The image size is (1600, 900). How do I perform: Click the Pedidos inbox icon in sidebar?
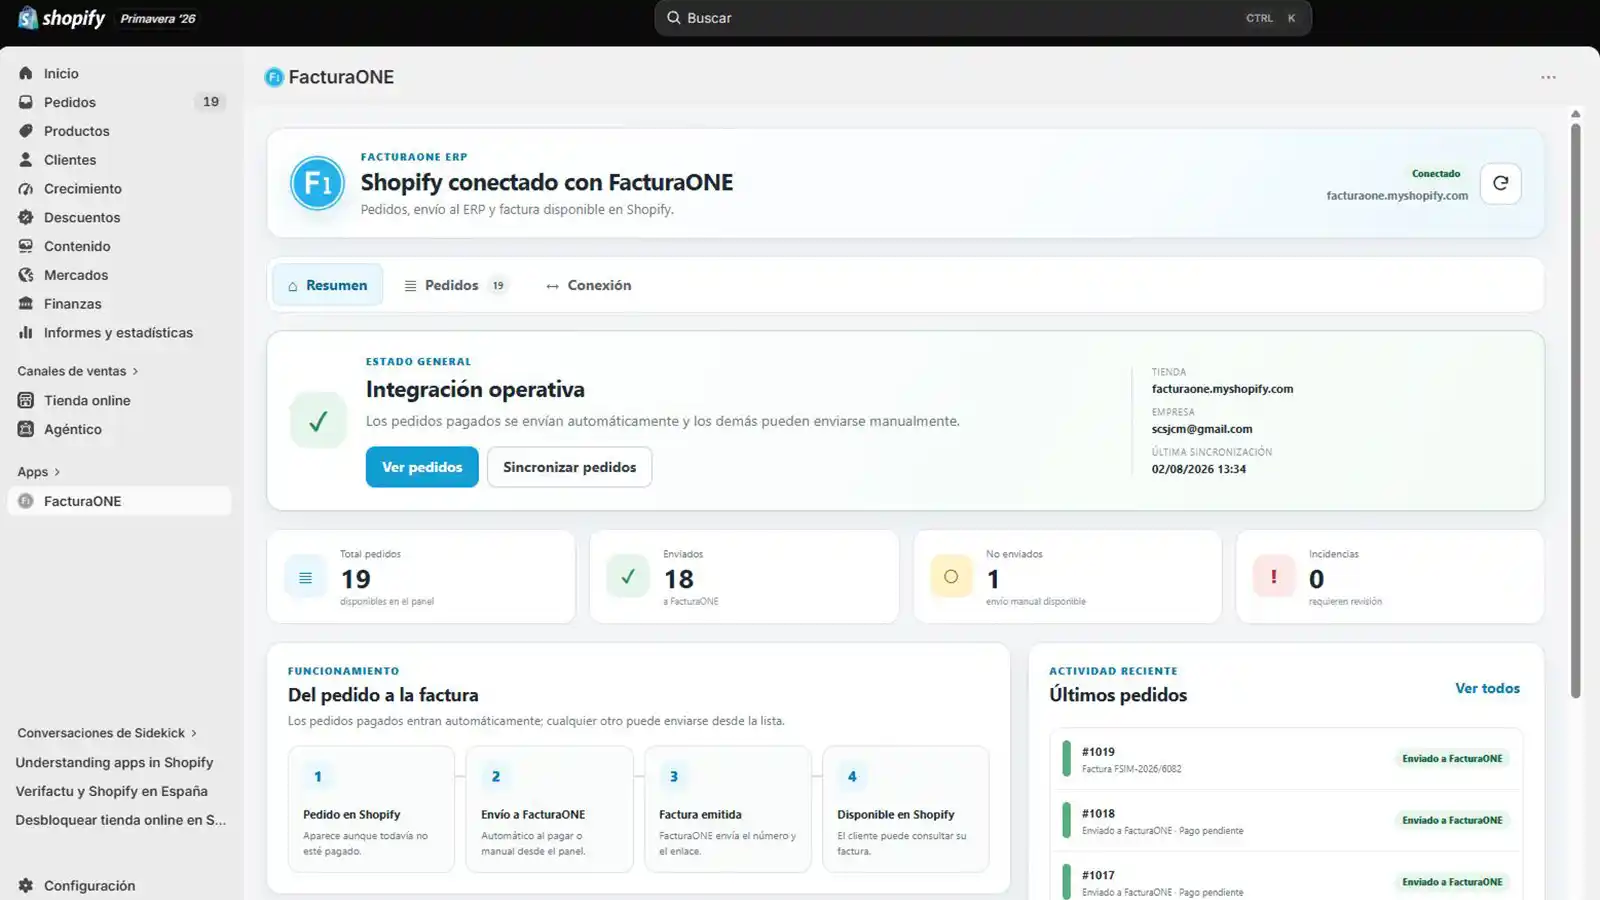pyautogui.click(x=26, y=102)
